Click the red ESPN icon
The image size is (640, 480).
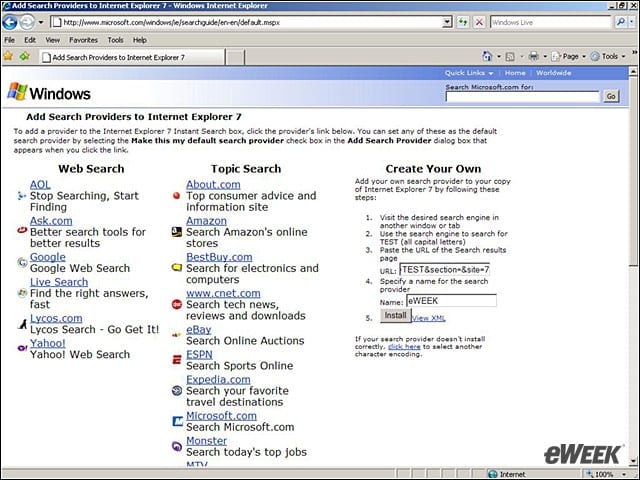coord(177,360)
